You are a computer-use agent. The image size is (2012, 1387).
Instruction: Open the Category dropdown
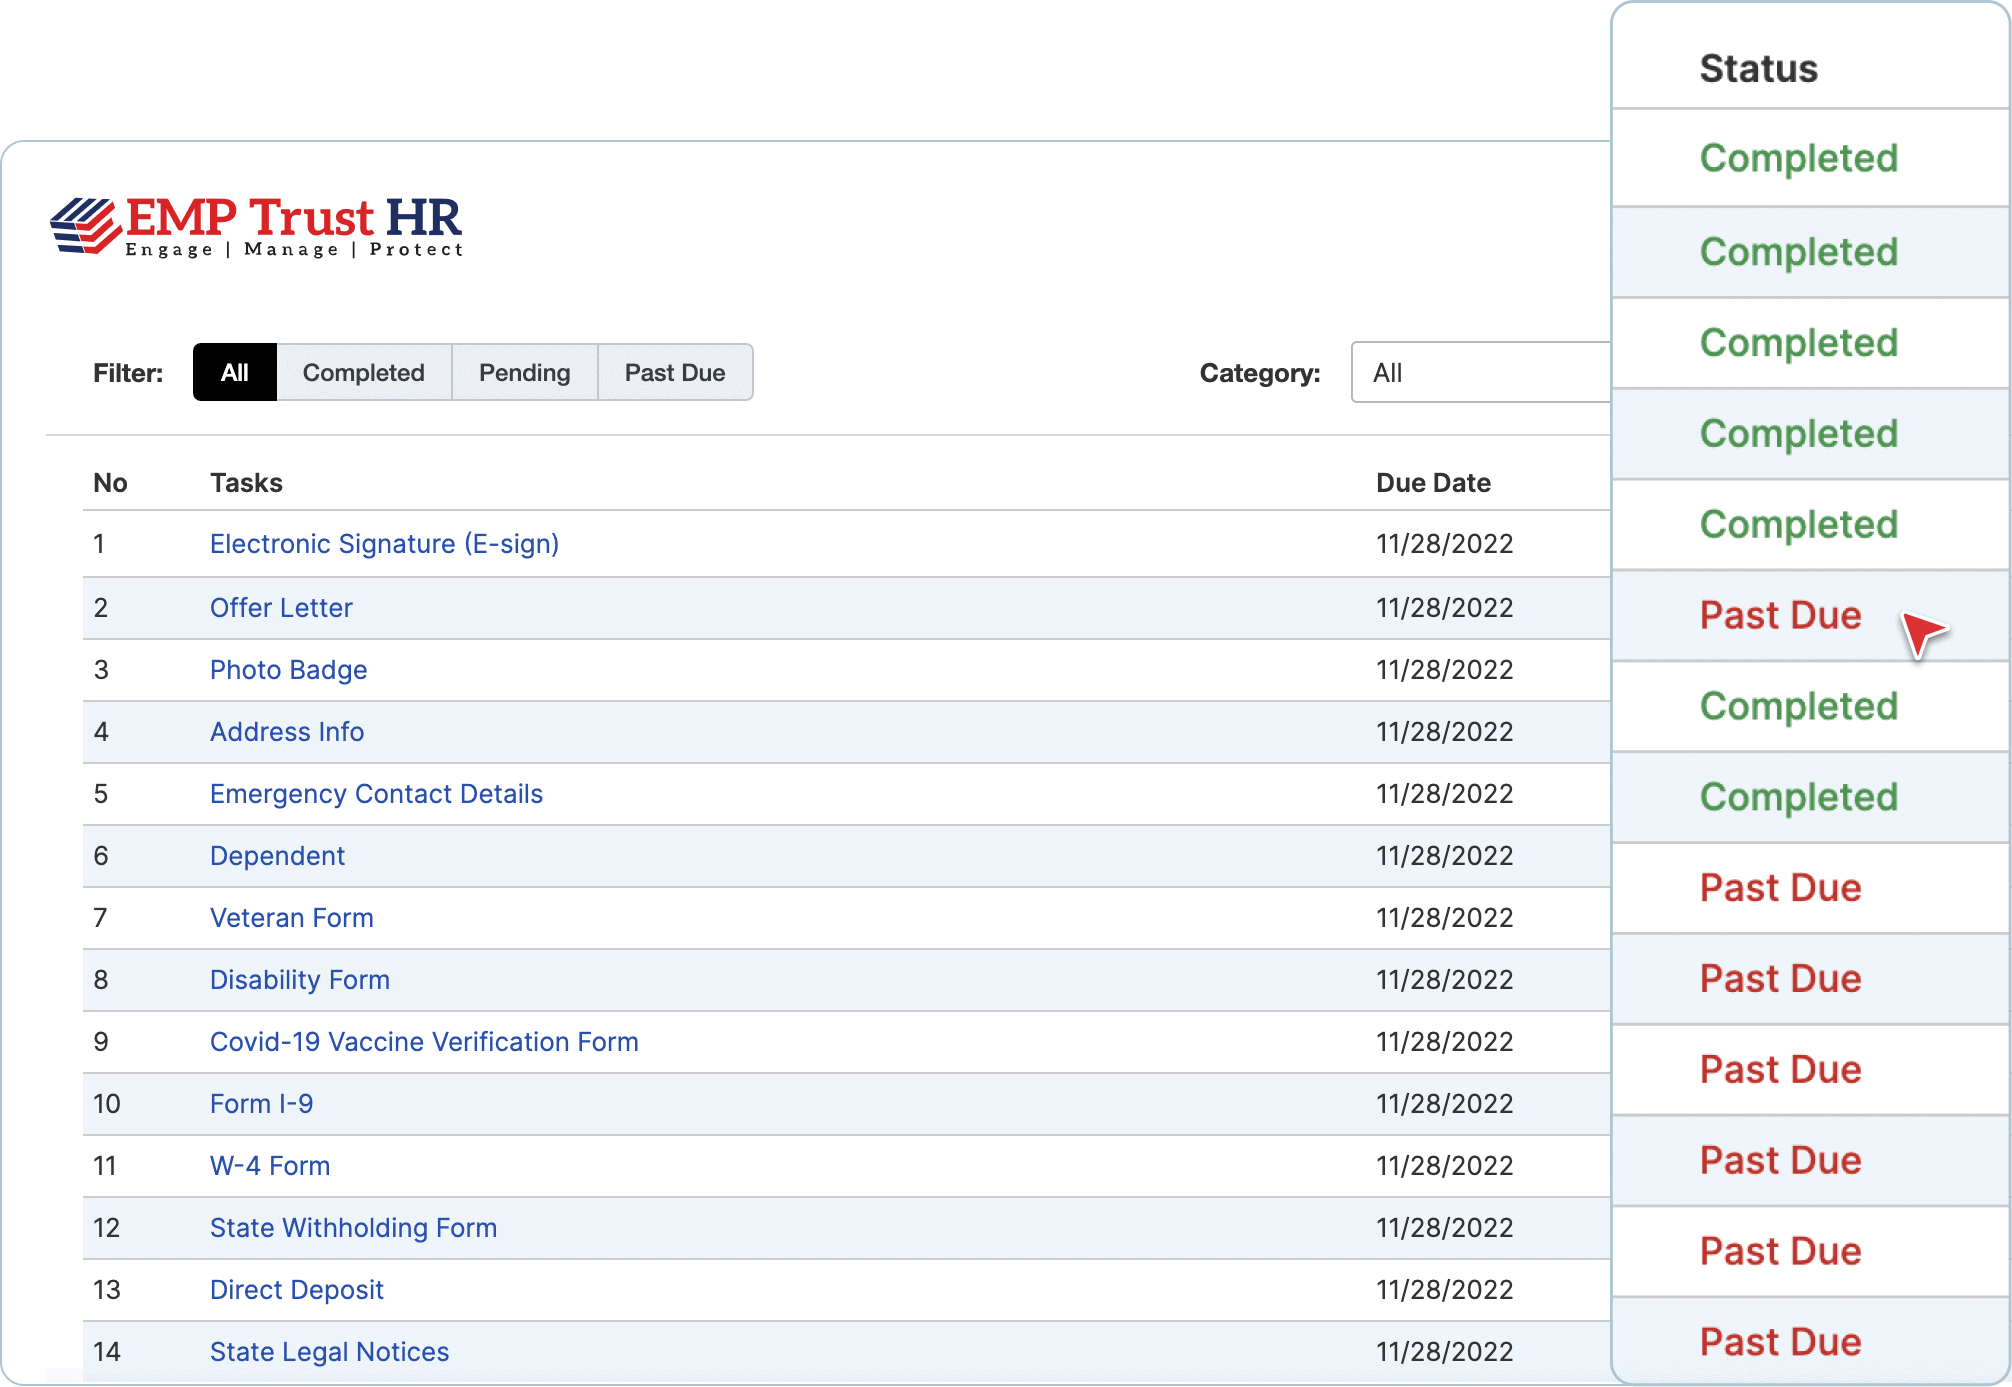click(1480, 373)
